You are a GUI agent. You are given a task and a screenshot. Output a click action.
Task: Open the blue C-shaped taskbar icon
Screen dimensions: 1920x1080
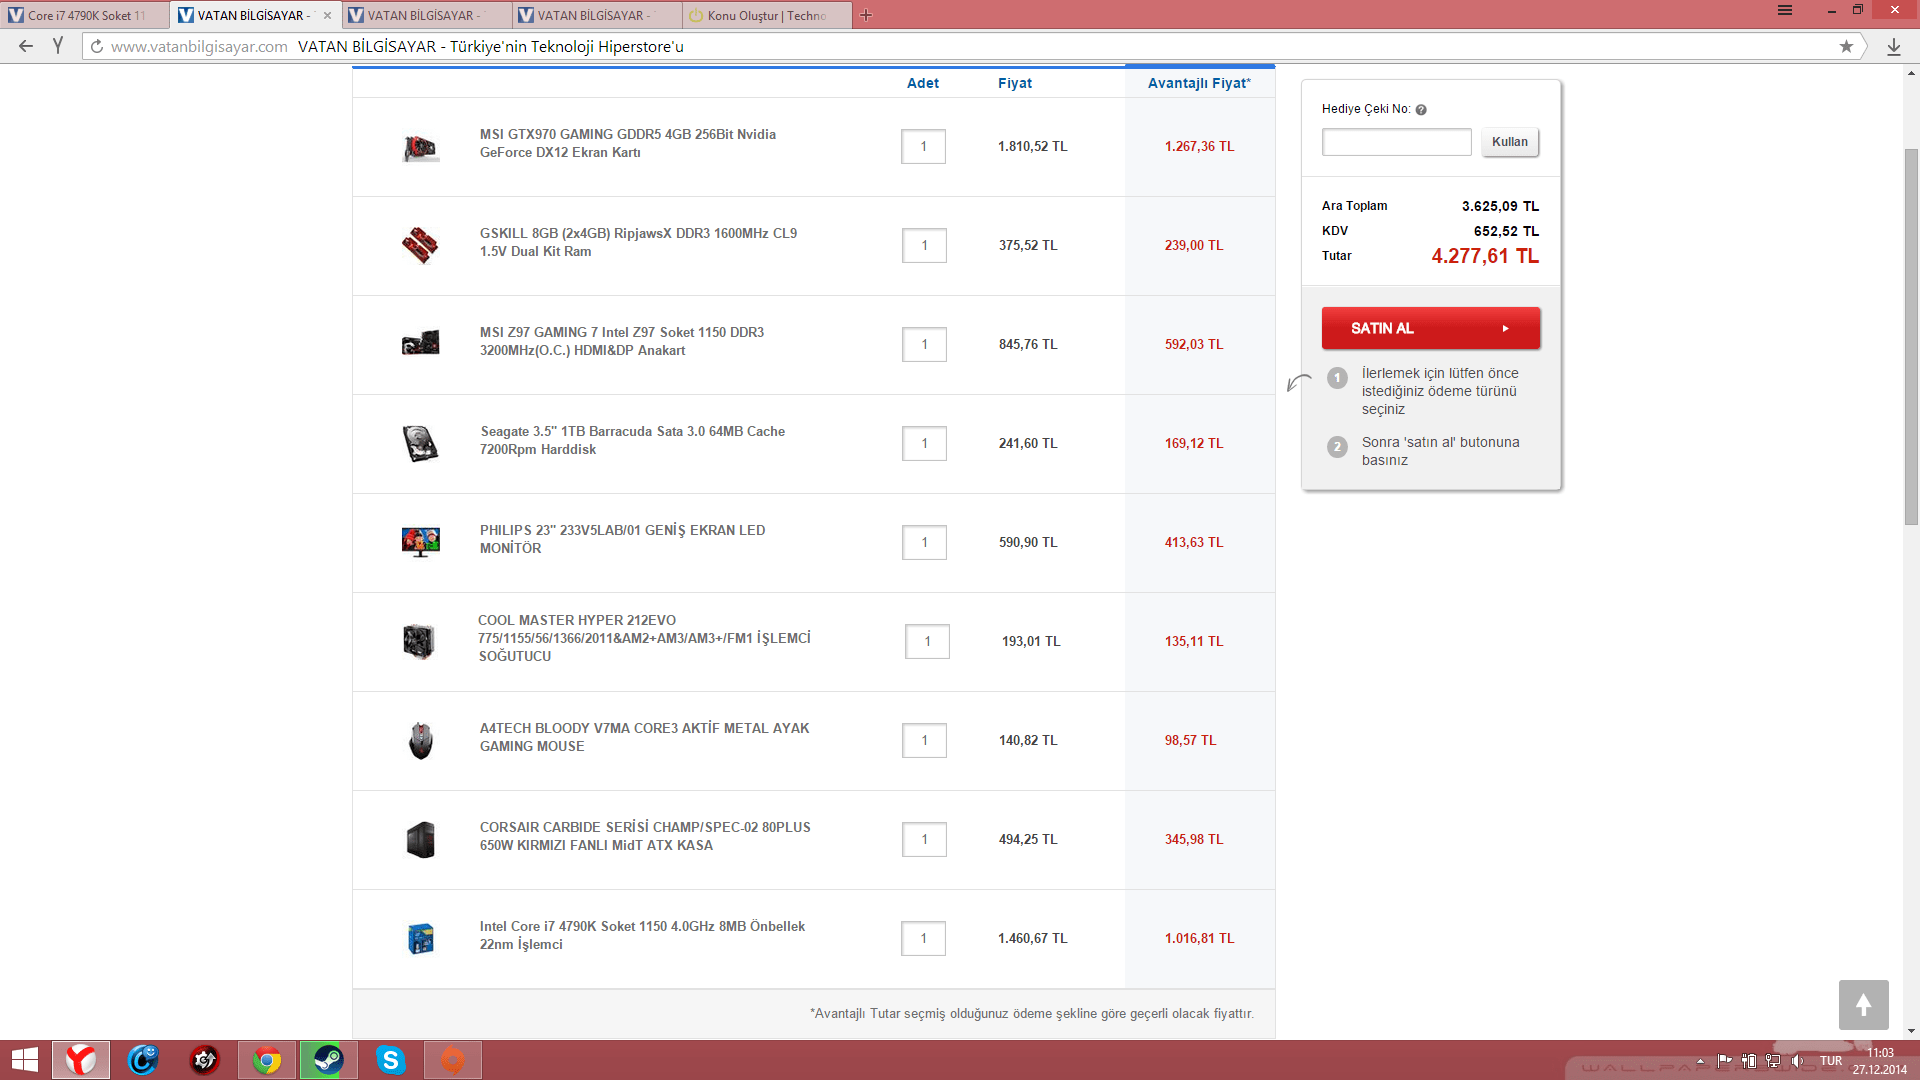(143, 1060)
